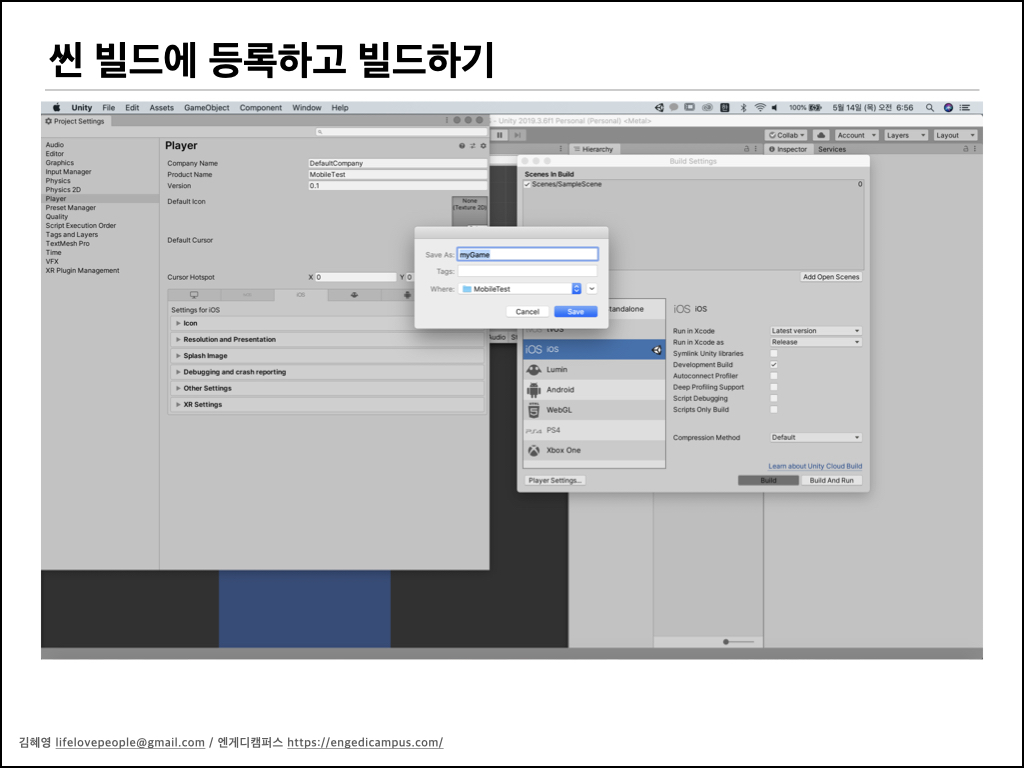The image size is (1024, 768).
Task: Click the Wi-Fi status icon
Action: [760, 108]
